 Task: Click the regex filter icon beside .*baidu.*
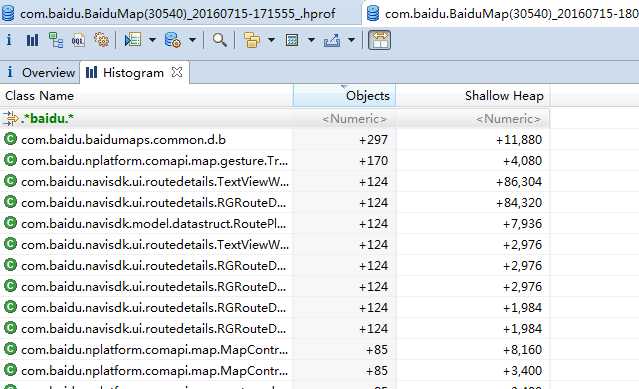click(10, 119)
